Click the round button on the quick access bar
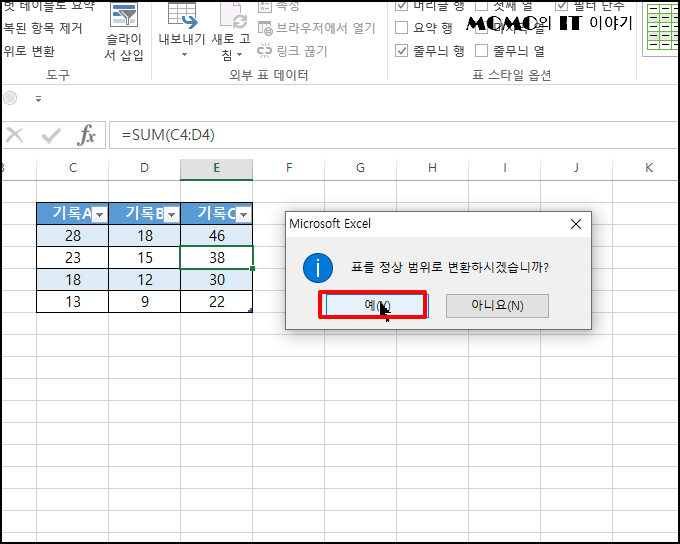The height and width of the screenshot is (544, 680). click(x=10, y=98)
